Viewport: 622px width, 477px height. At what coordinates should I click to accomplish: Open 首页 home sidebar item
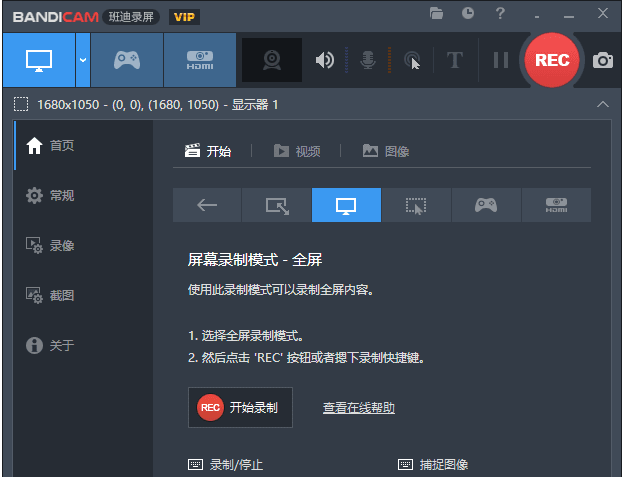[x=84, y=145]
